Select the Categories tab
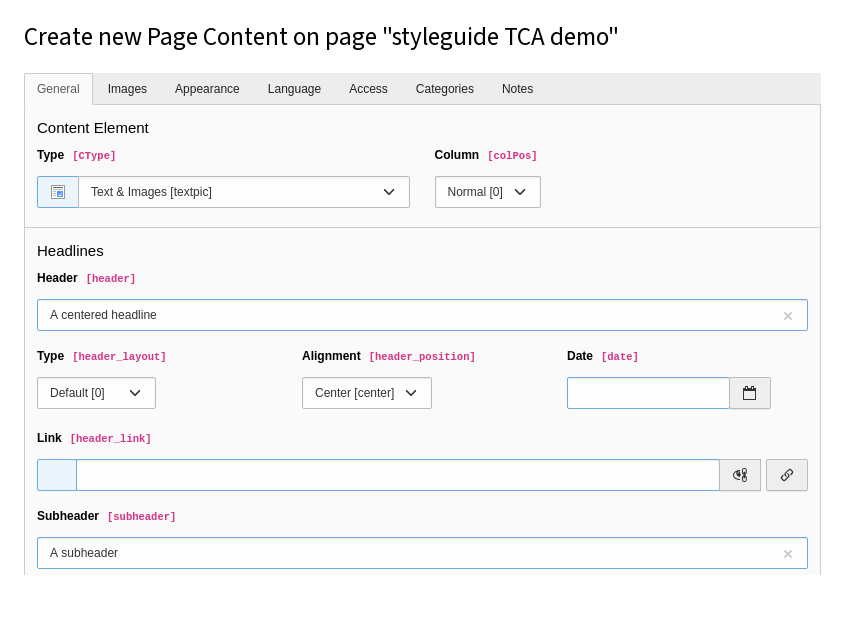The image size is (845, 640). click(444, 89)
